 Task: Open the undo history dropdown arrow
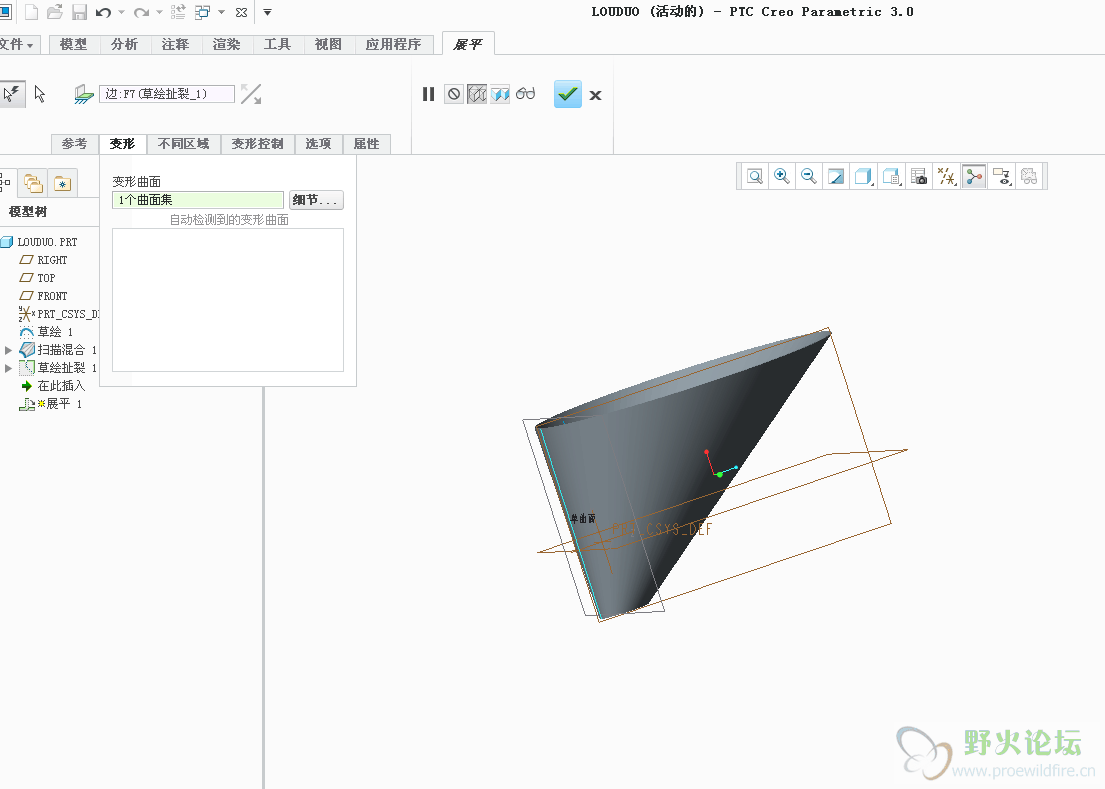pyautogui.click(x=121, y=12)
